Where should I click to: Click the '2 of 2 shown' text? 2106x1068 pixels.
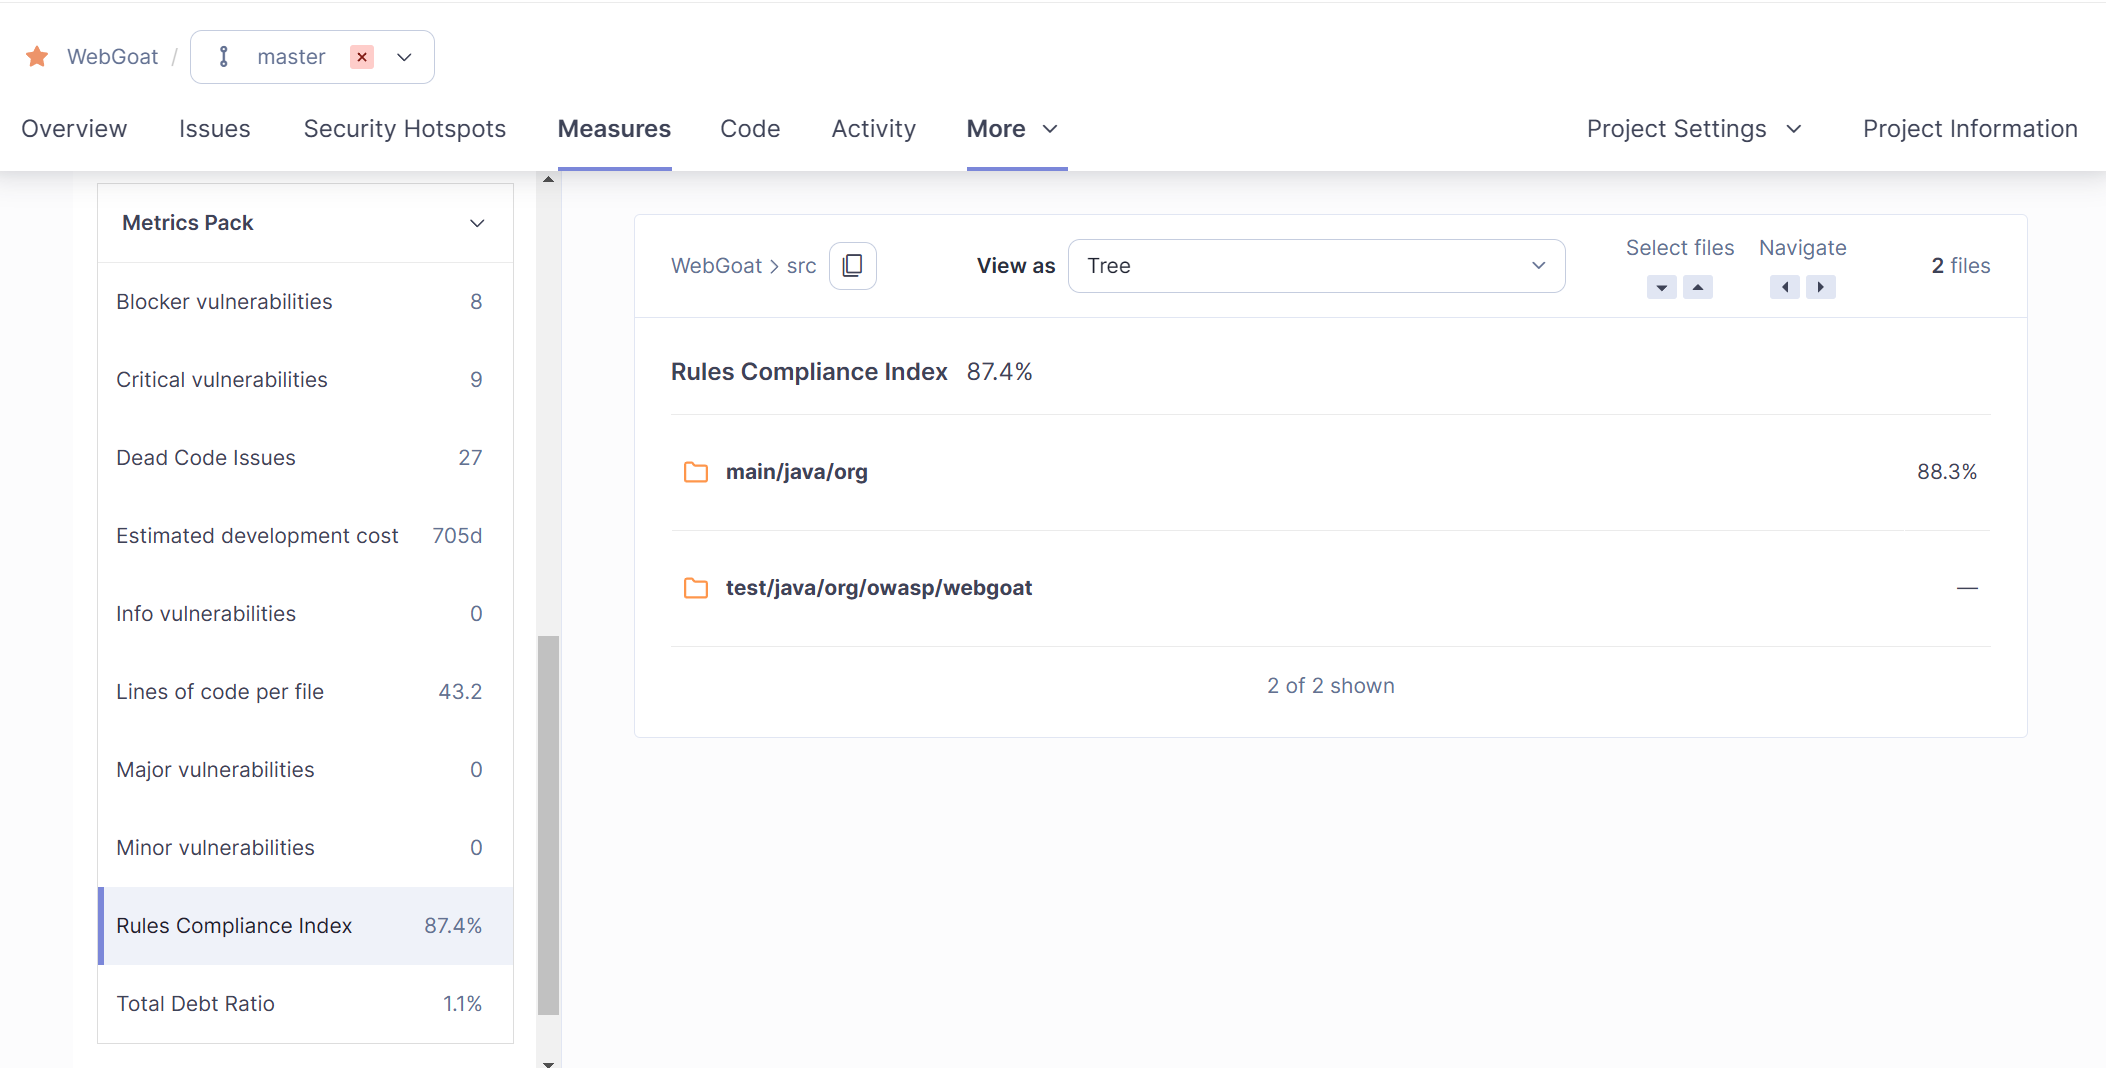pyautogui.click(x=1330, y=686)
